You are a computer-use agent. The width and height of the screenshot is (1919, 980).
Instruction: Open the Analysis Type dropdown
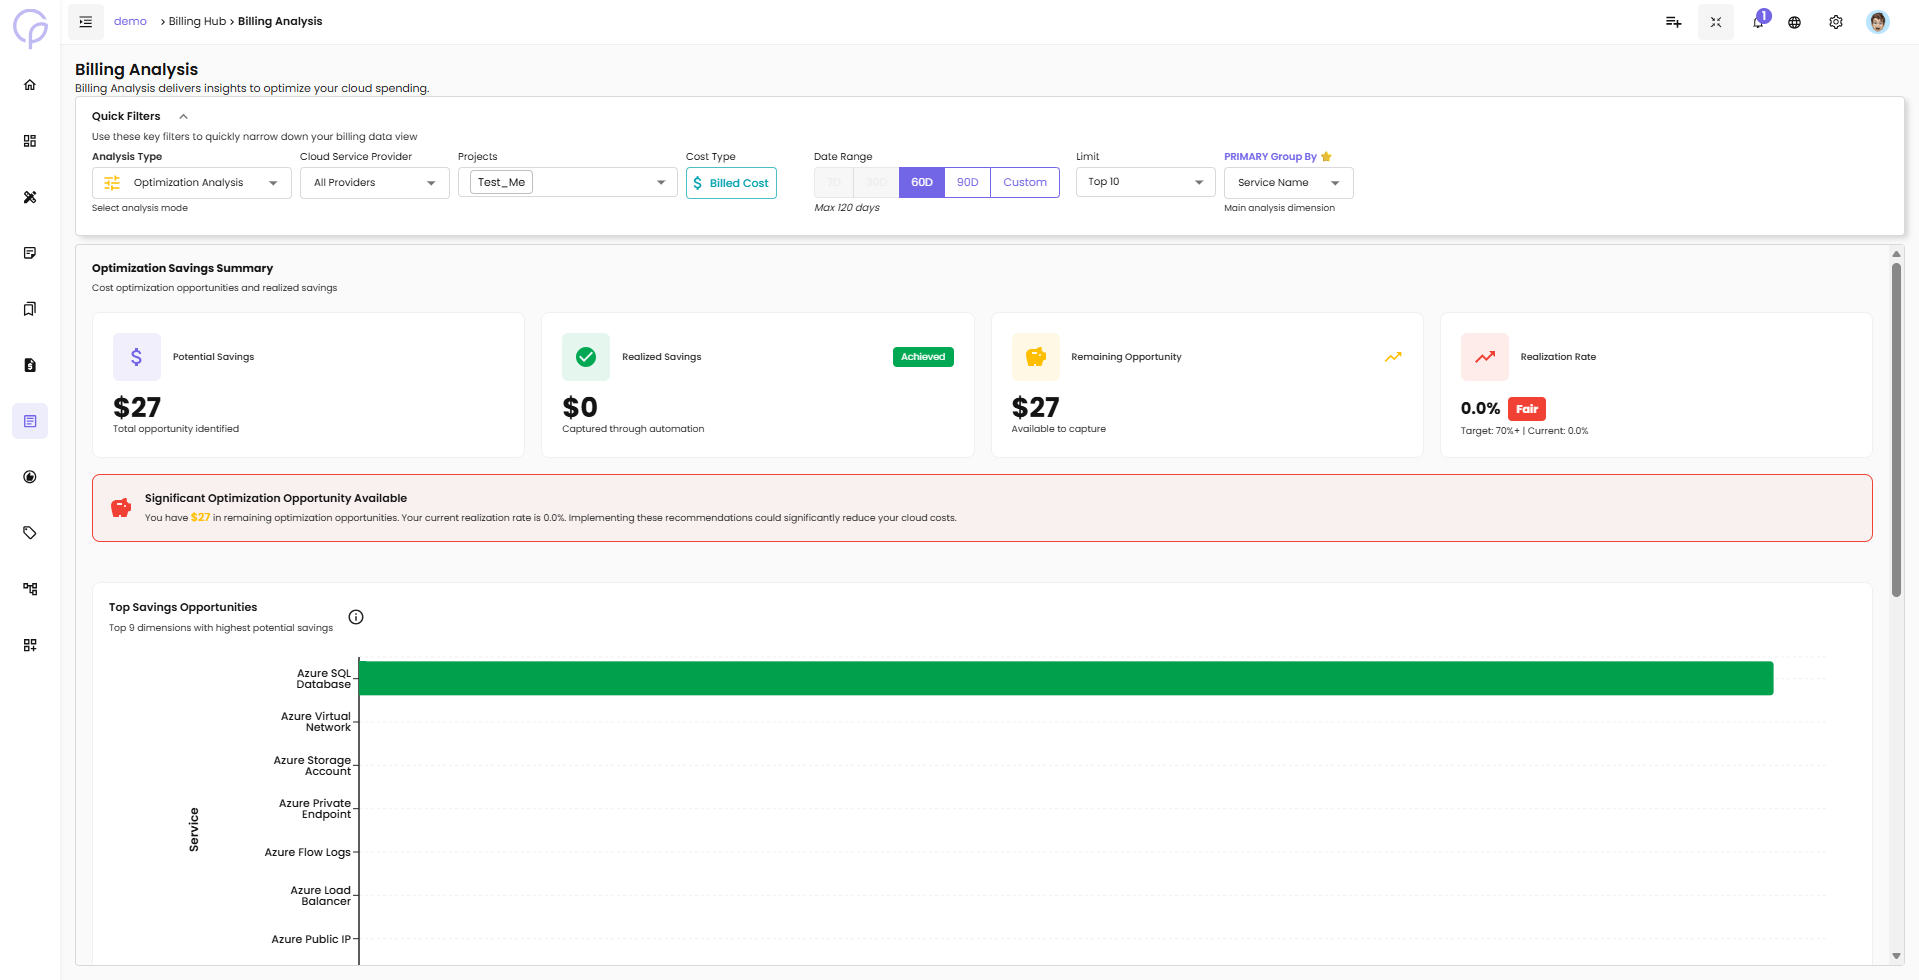click(191, 183)
